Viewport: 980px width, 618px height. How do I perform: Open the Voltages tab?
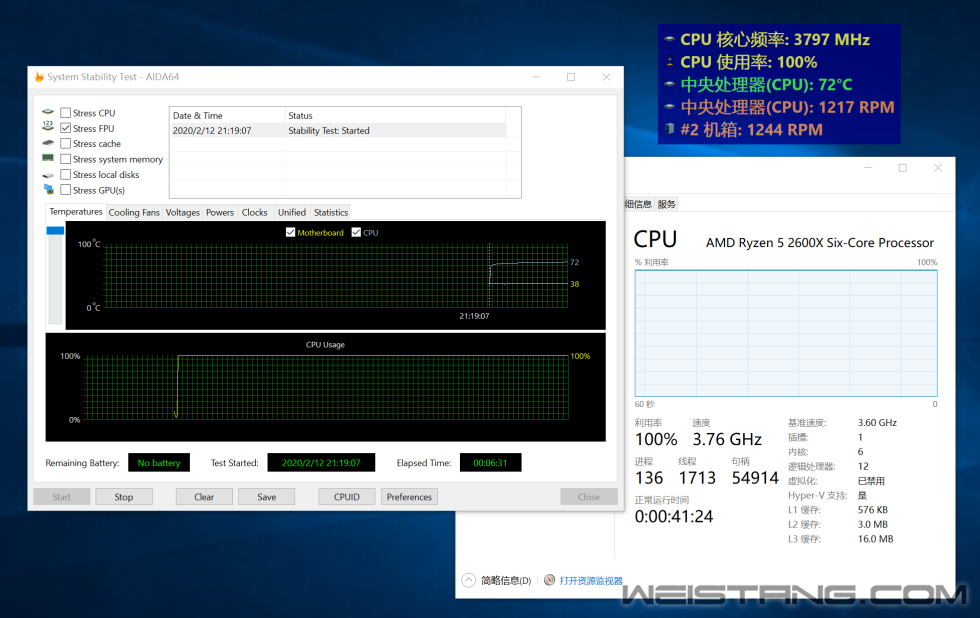(183, 212)
